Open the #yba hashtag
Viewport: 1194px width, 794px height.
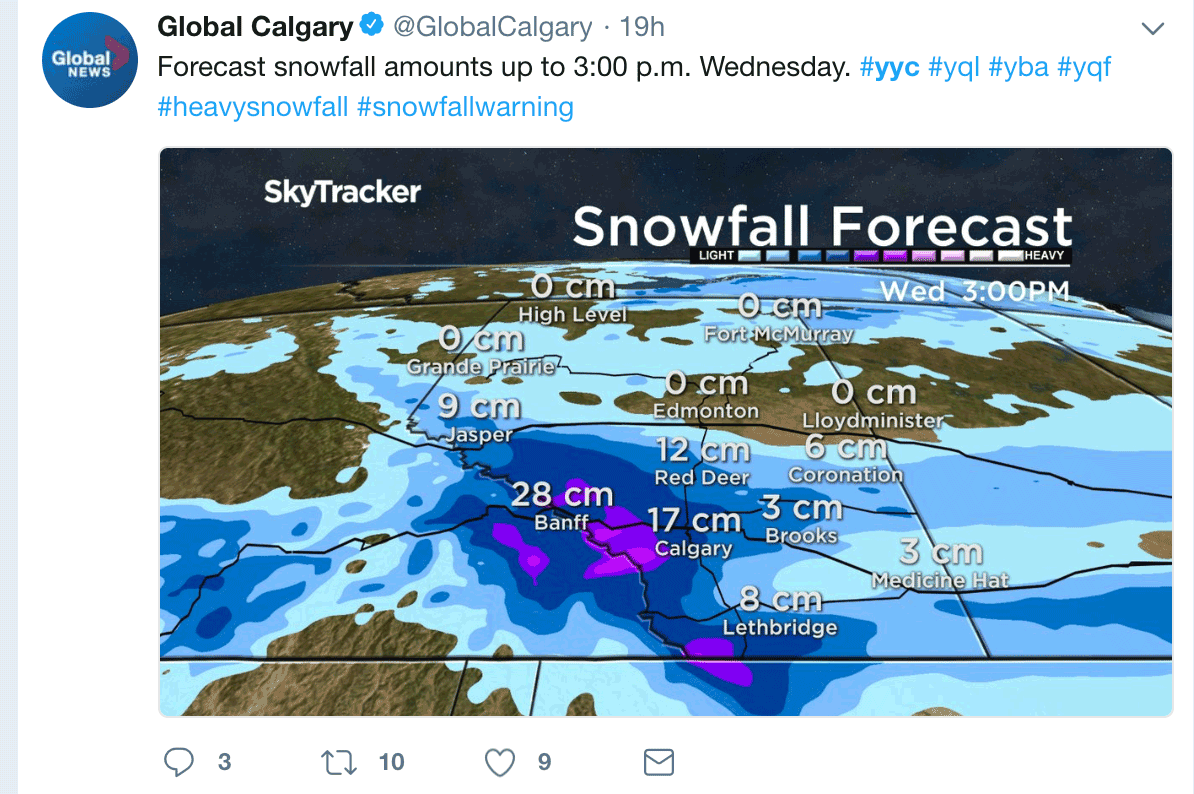tap(1019, 67)
